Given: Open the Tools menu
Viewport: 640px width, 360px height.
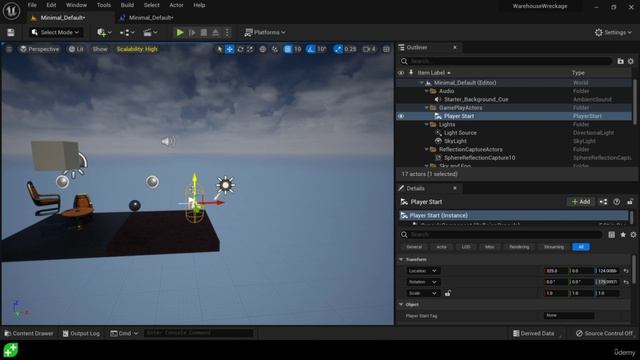Looking at the screenshot, I should point(104,5).
